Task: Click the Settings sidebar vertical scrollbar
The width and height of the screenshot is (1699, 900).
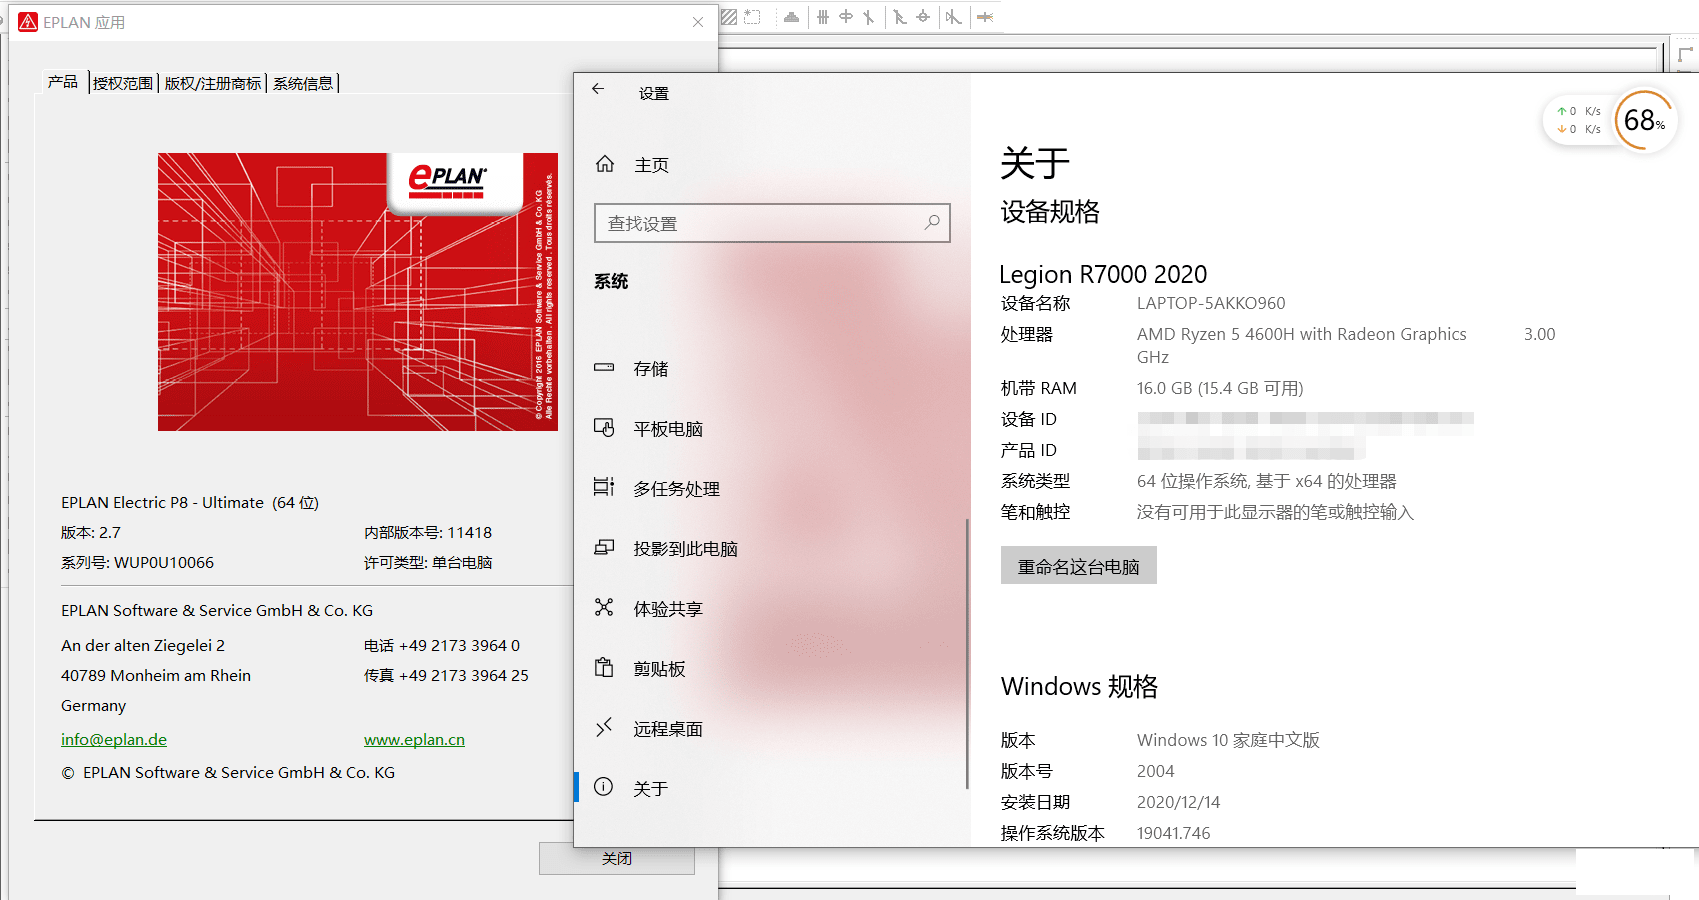Action: coord(967,654)
